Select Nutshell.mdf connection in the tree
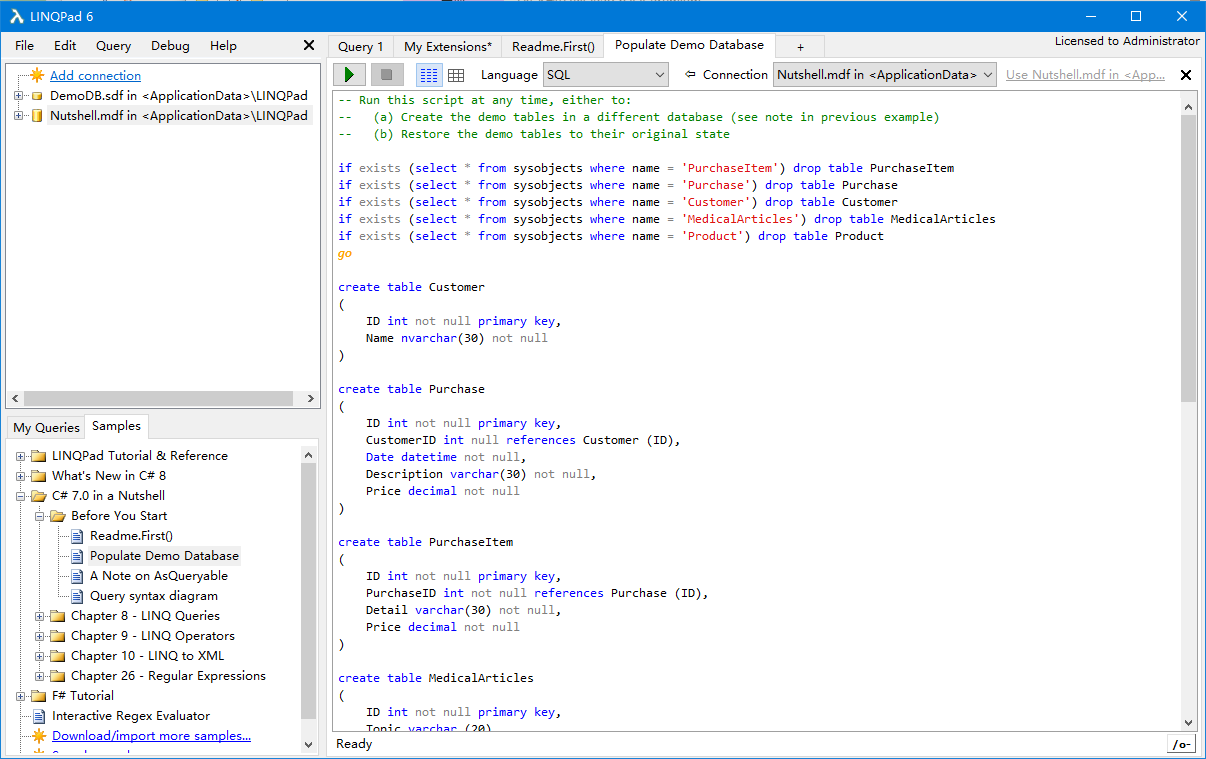The image size is (1206, 759). tap(179, 116)
